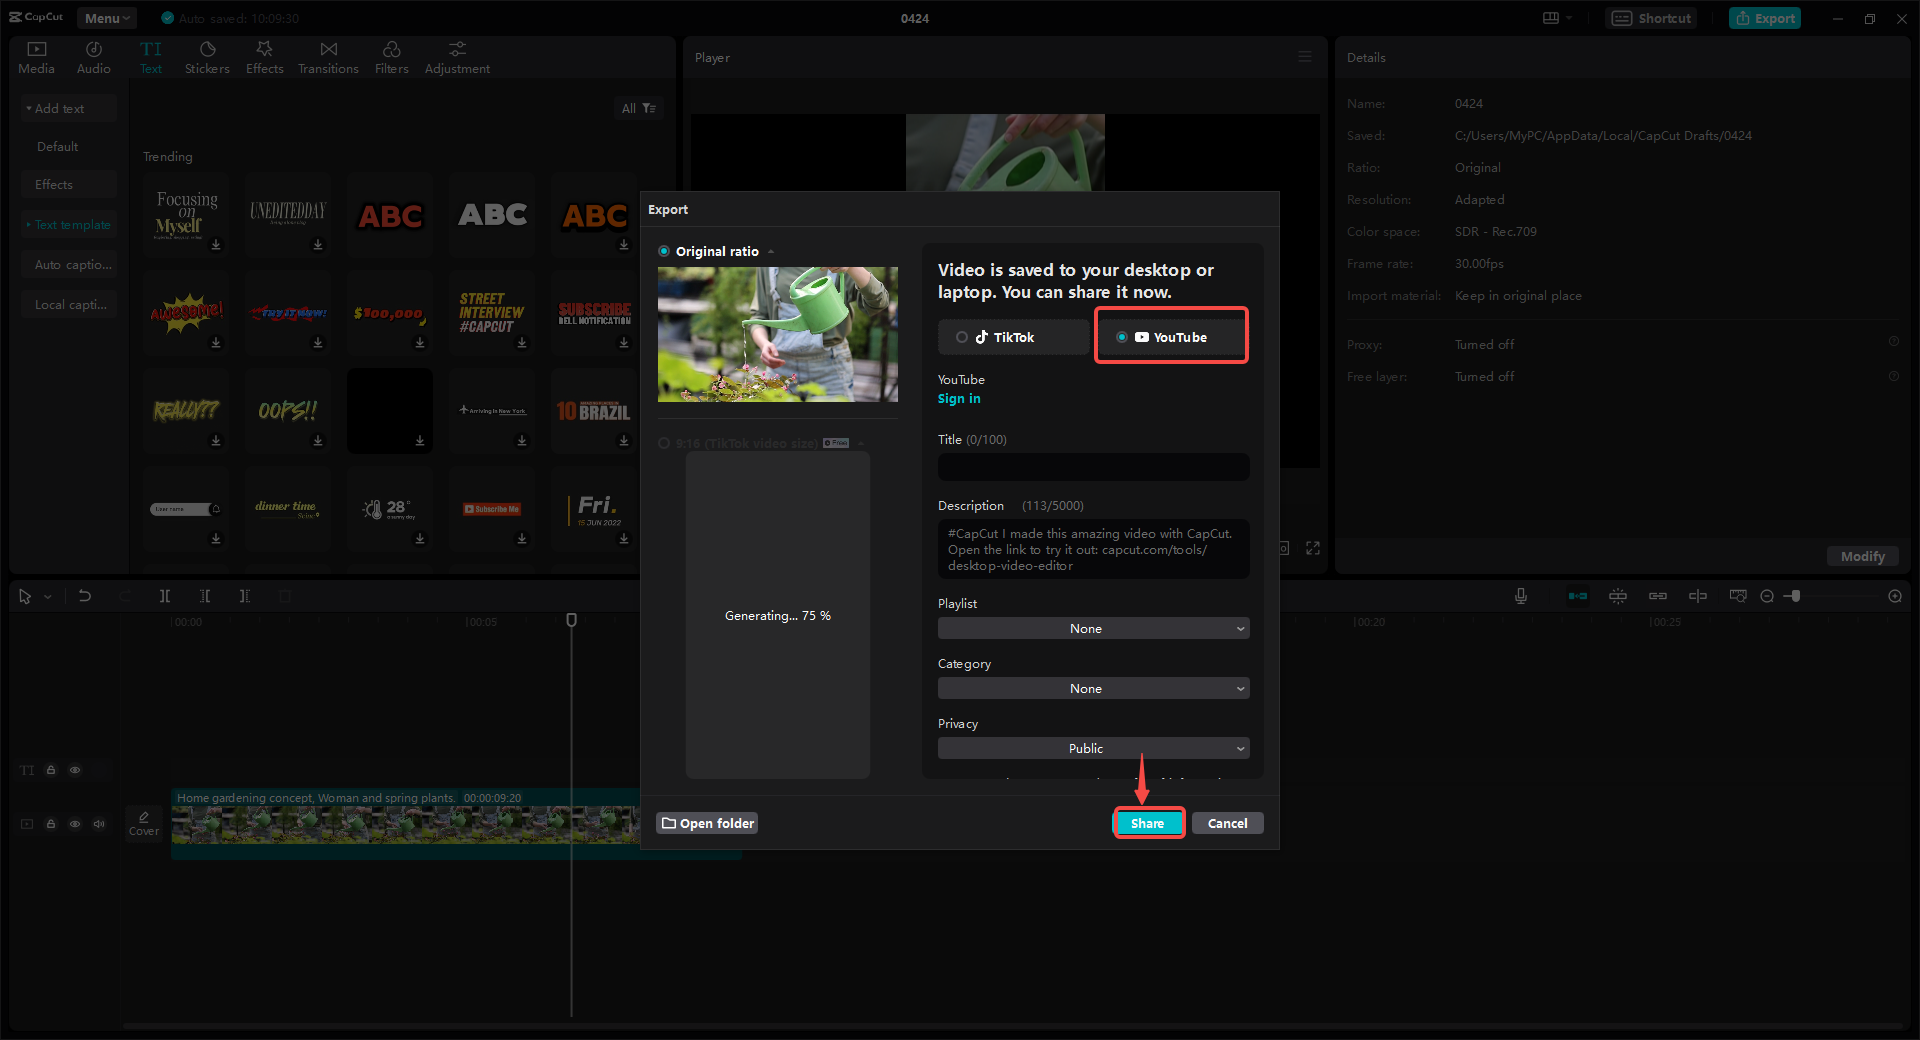Open the Playlist dropdown

coord(1093,628)
